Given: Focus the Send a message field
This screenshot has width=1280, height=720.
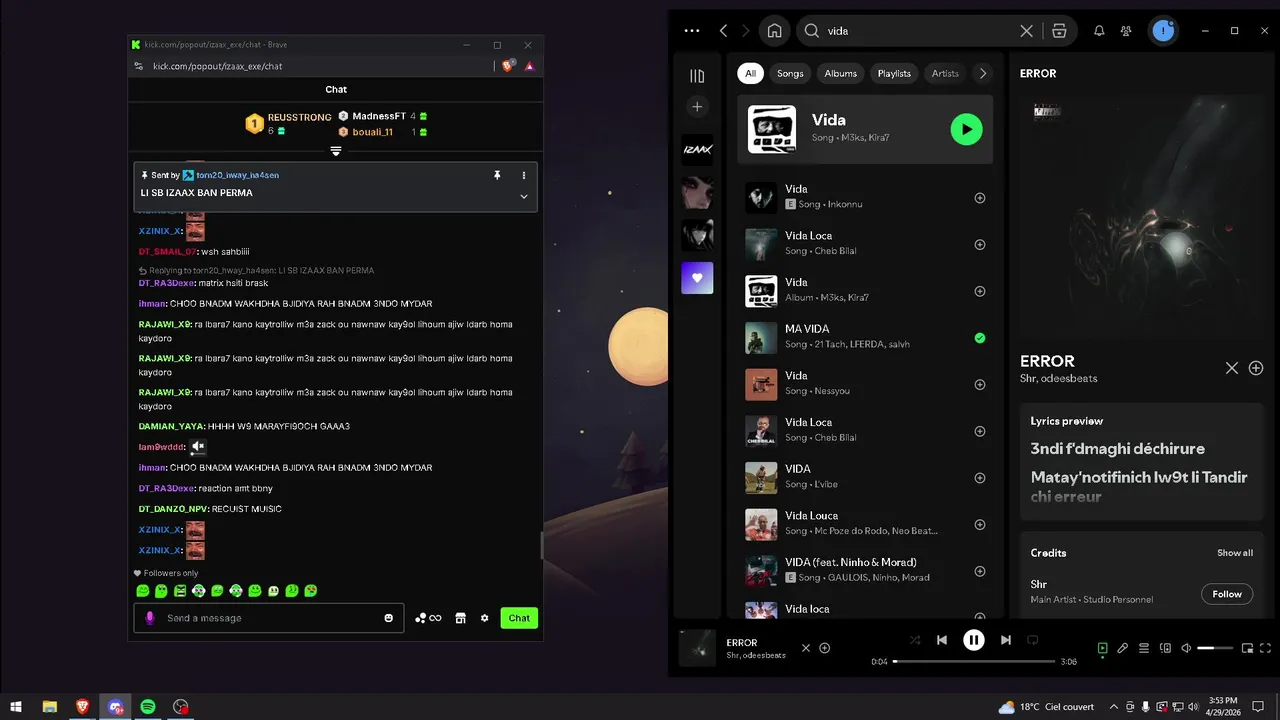Looking at the screenshot, I should tap(269, 618).
